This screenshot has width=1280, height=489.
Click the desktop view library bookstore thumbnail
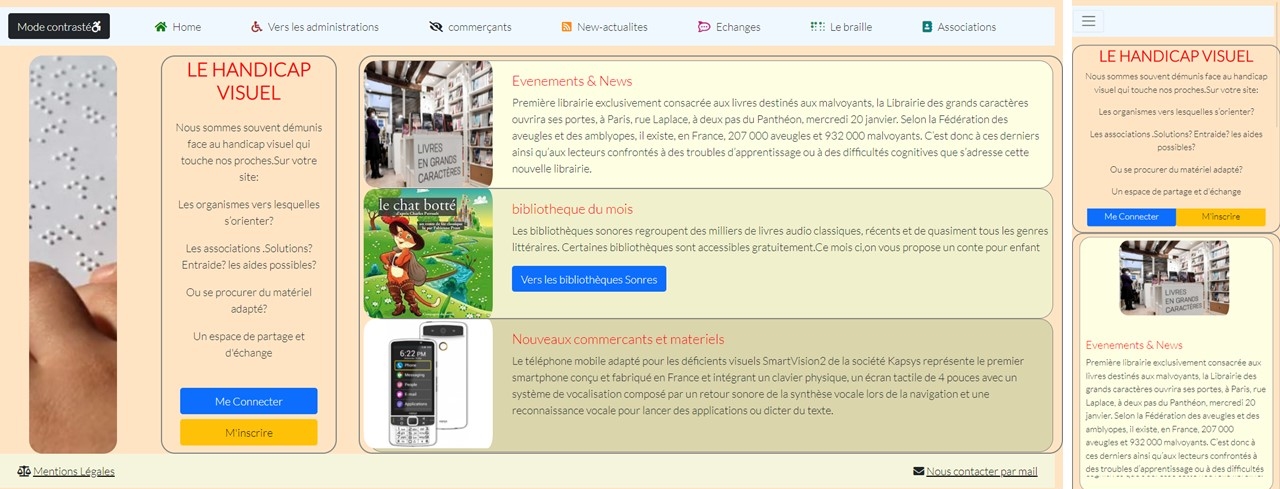[x=428, y=124]
